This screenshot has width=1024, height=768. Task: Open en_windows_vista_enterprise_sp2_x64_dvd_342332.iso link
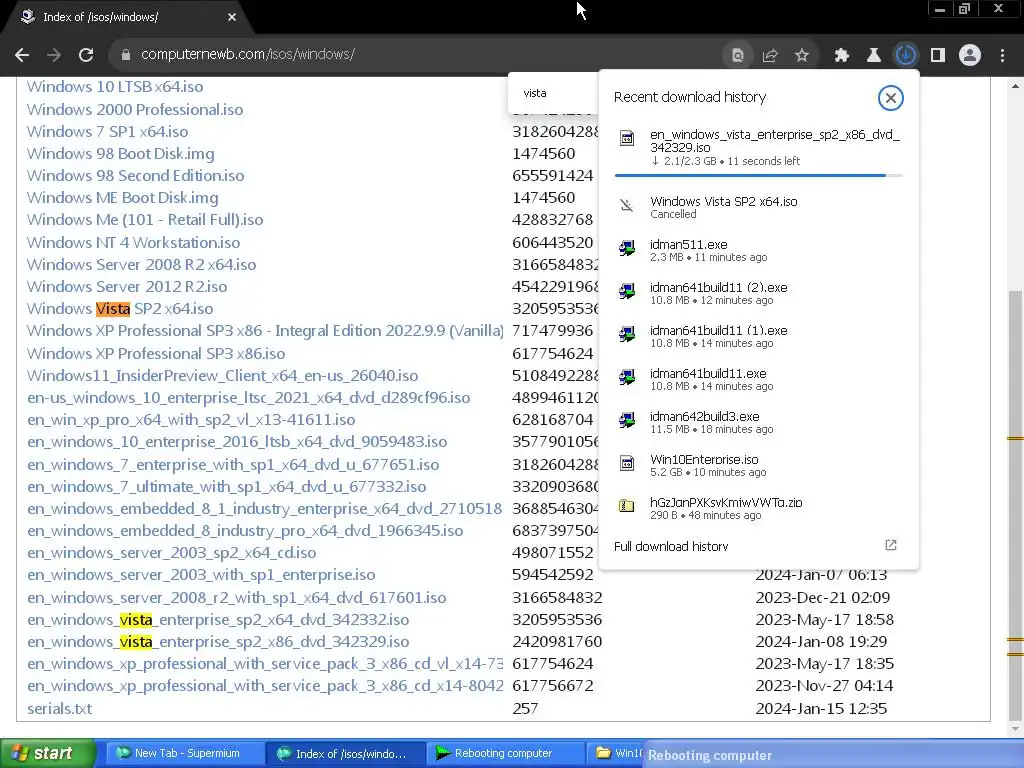click(x=218, y=620)
